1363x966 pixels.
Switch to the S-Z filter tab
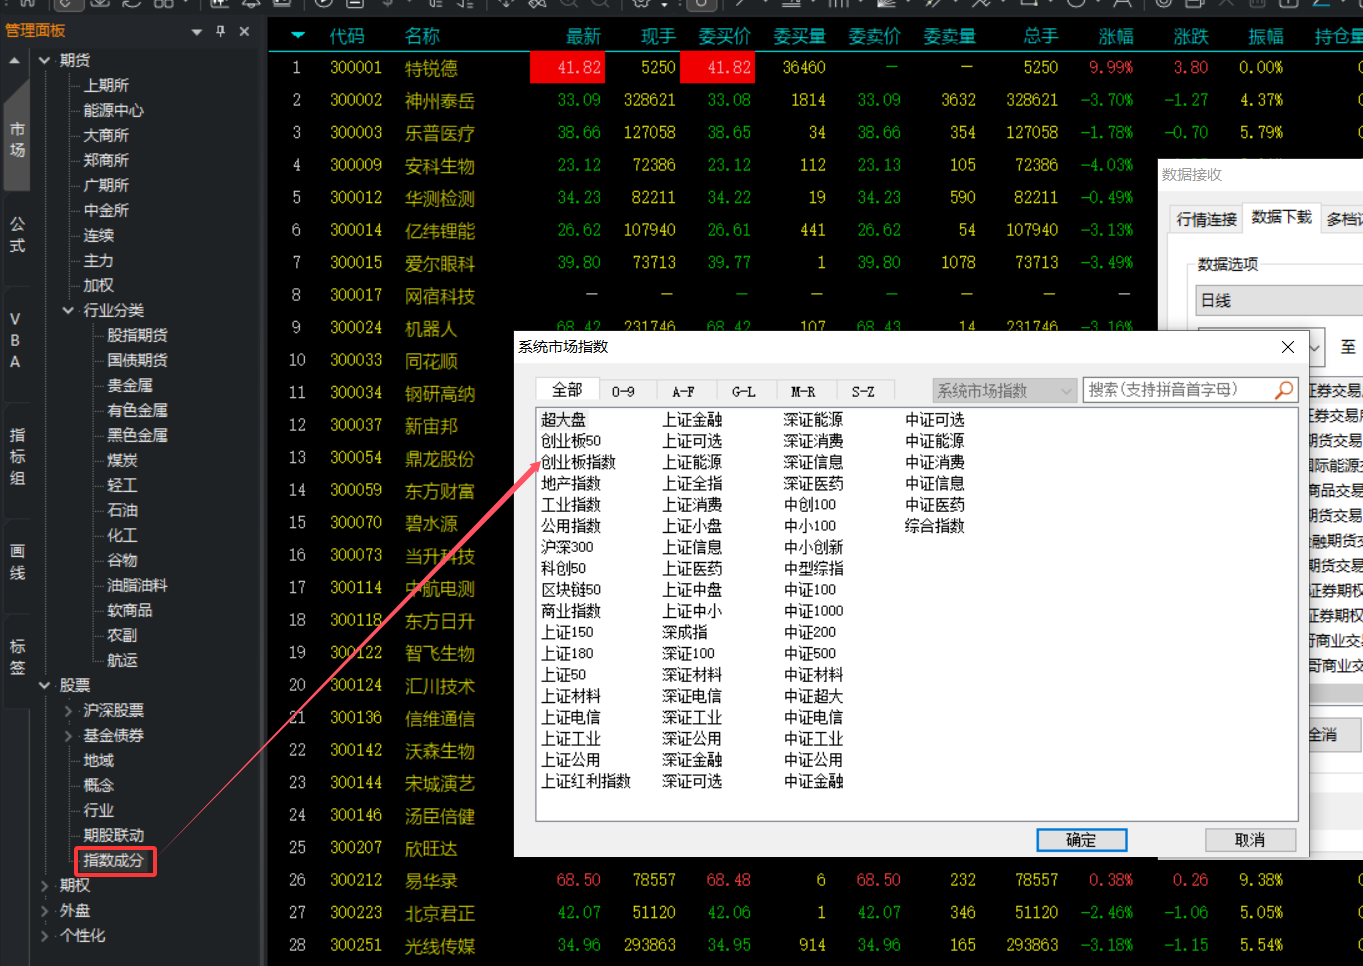pyautogui.click(x=863, y=392)
